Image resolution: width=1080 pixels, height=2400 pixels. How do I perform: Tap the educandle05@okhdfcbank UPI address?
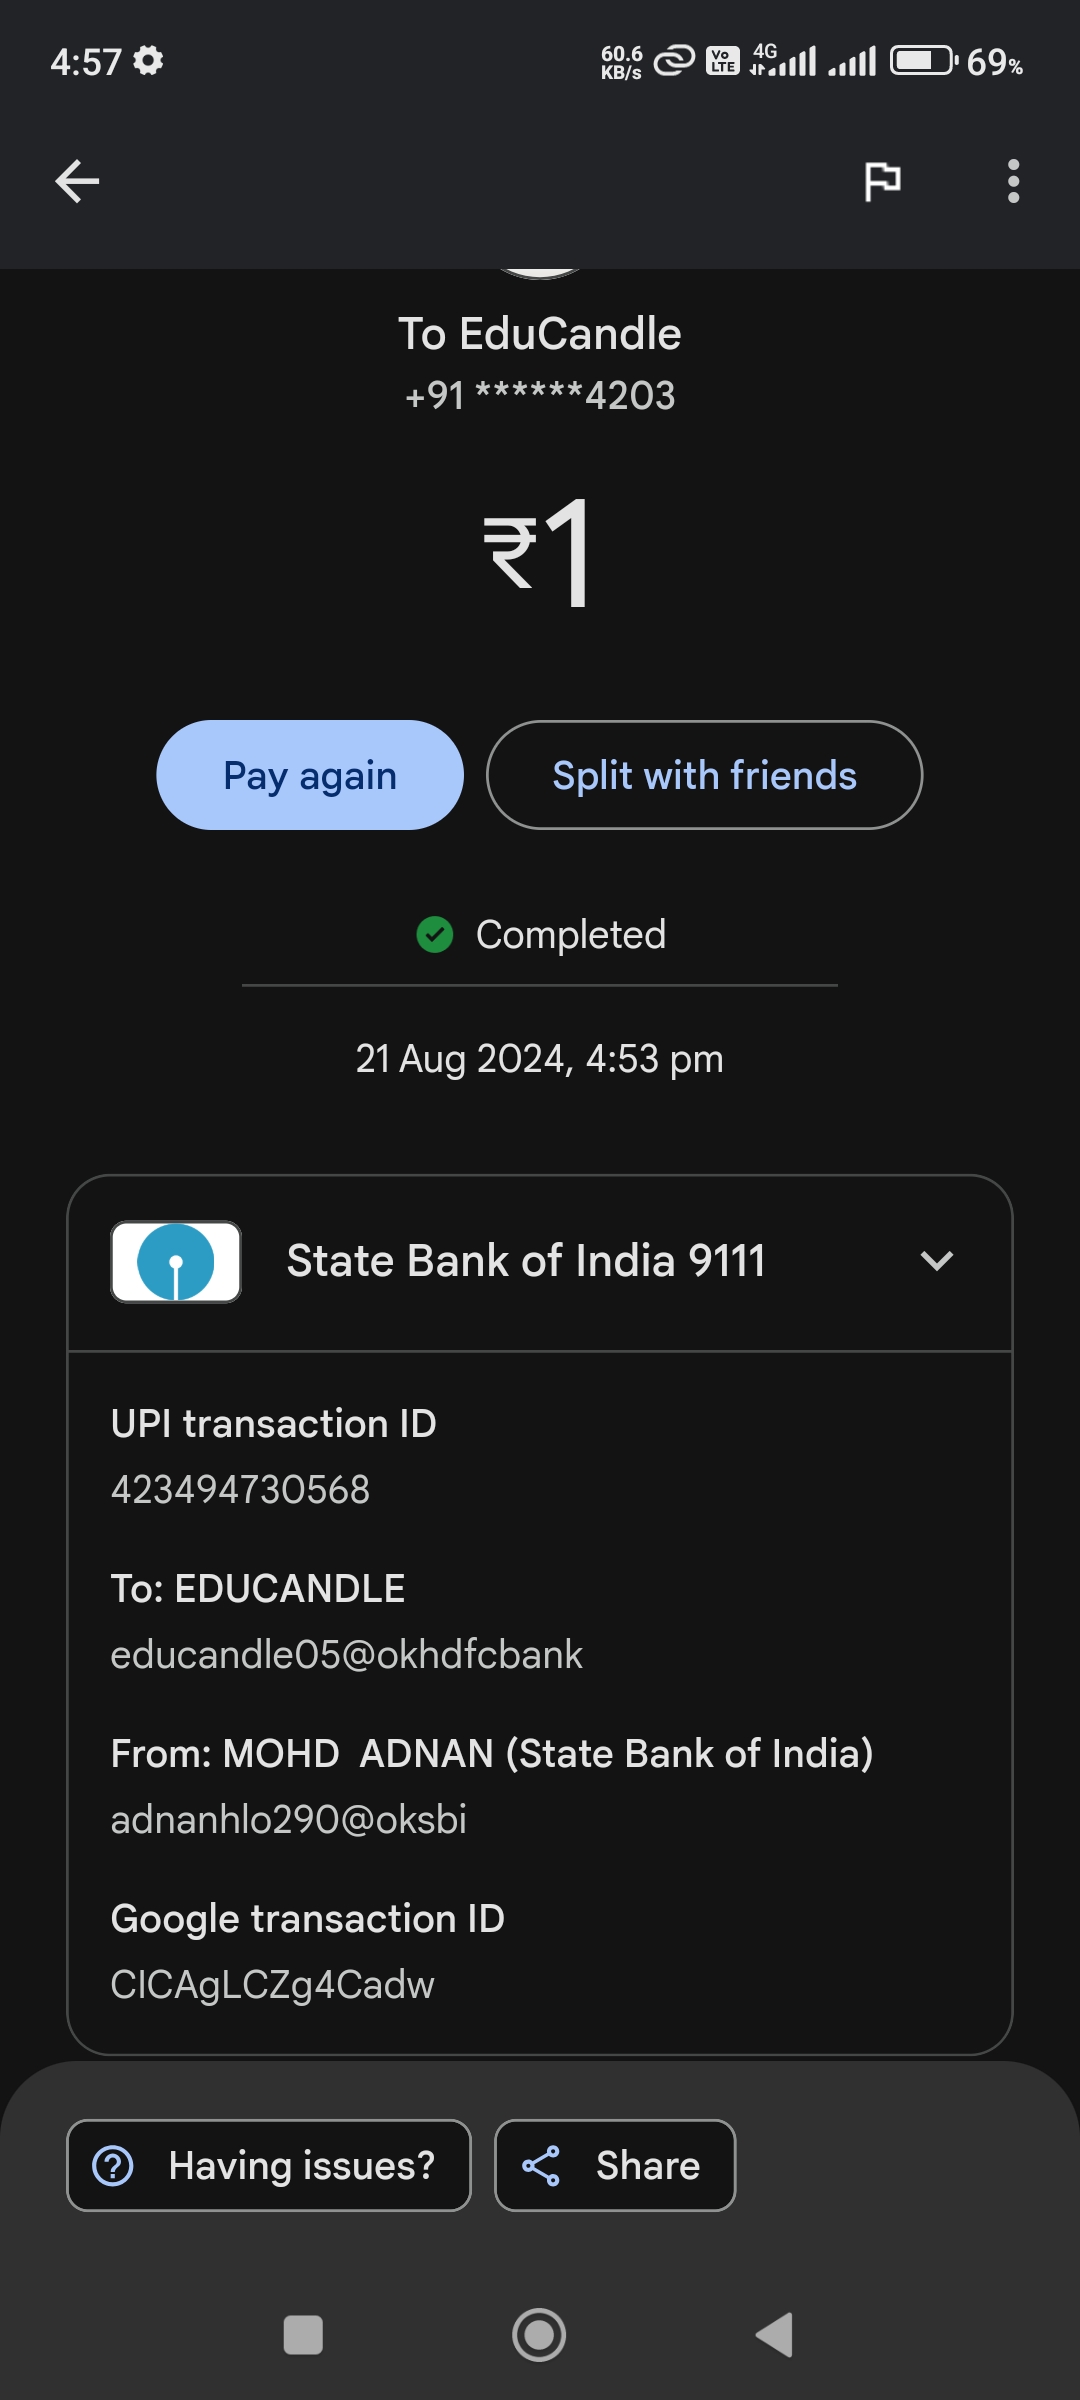pos(346,1655)
